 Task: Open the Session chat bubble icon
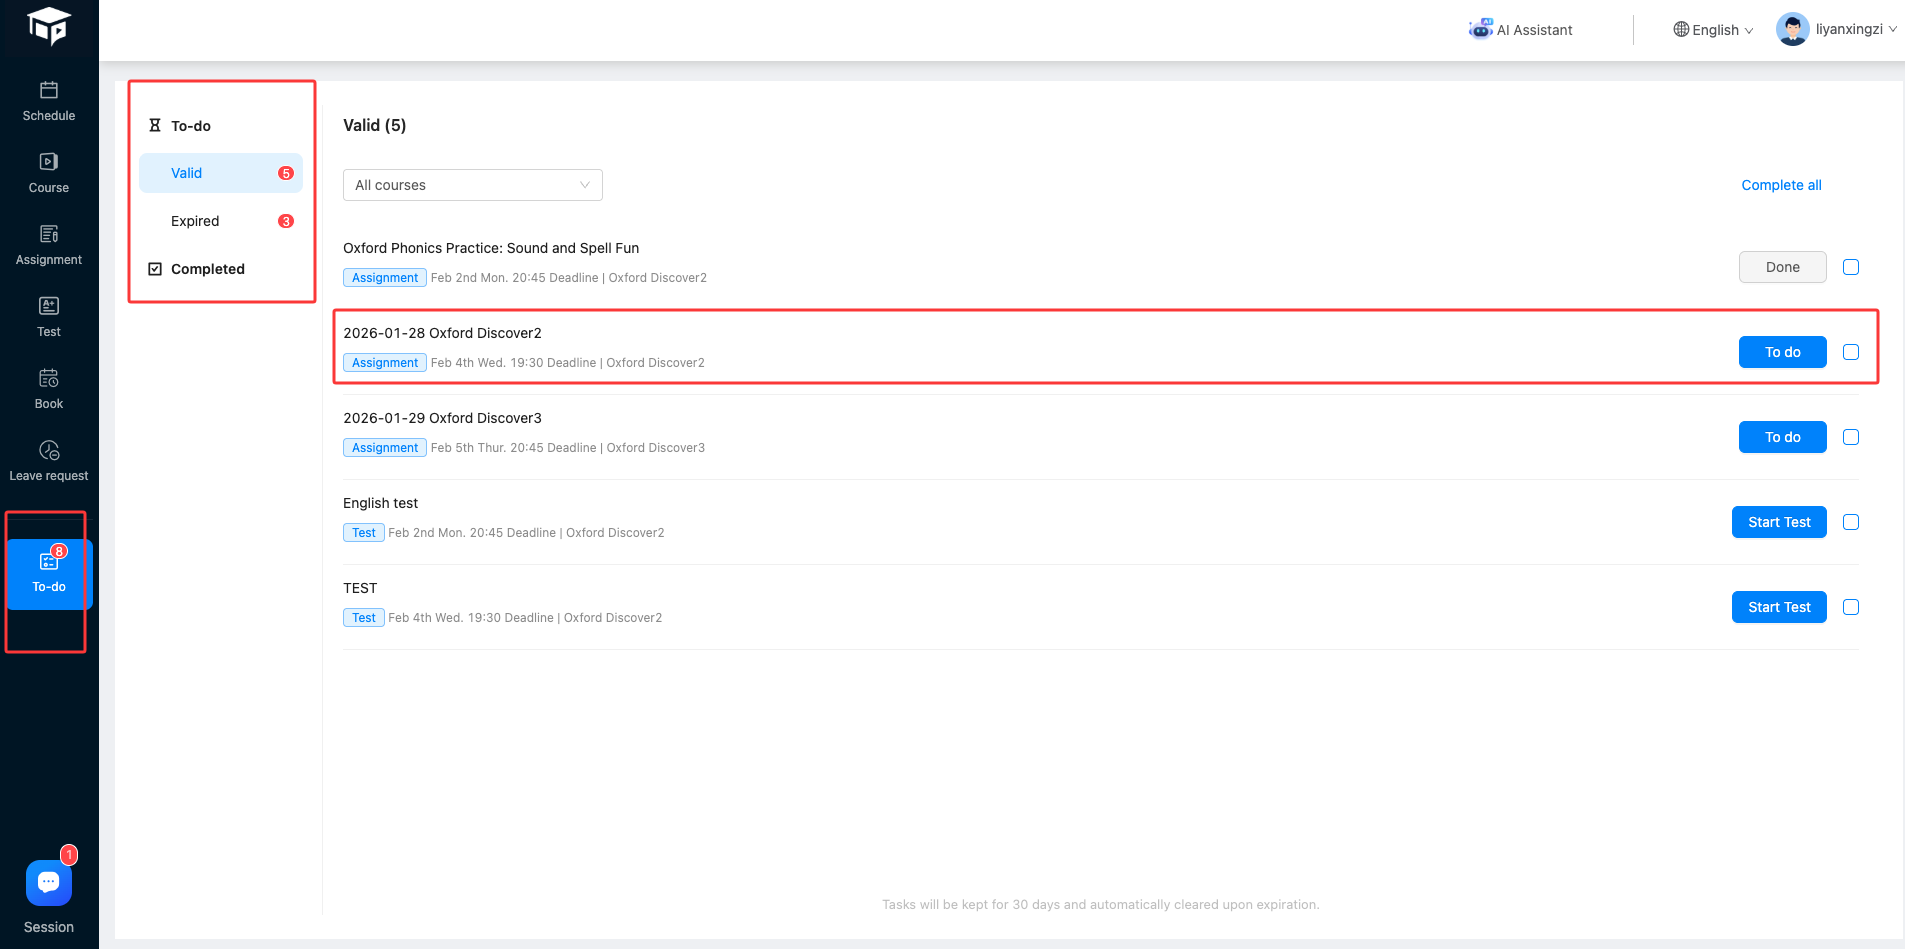[49, 882]
